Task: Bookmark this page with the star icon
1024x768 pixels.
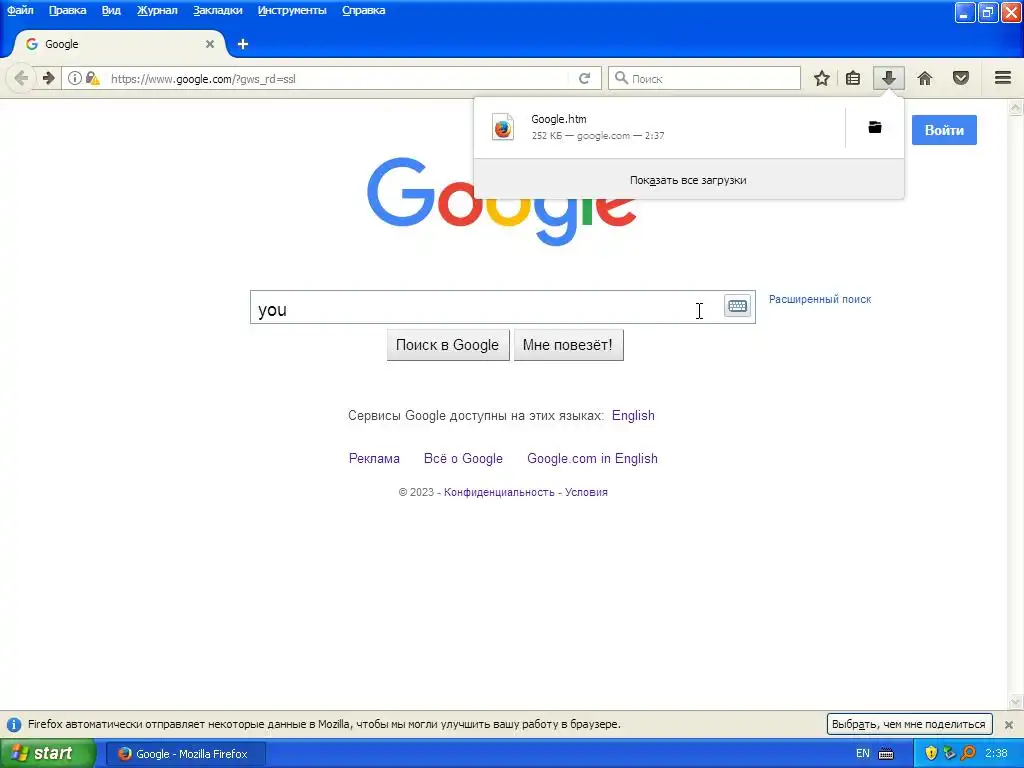Action: tap(822, 78)
